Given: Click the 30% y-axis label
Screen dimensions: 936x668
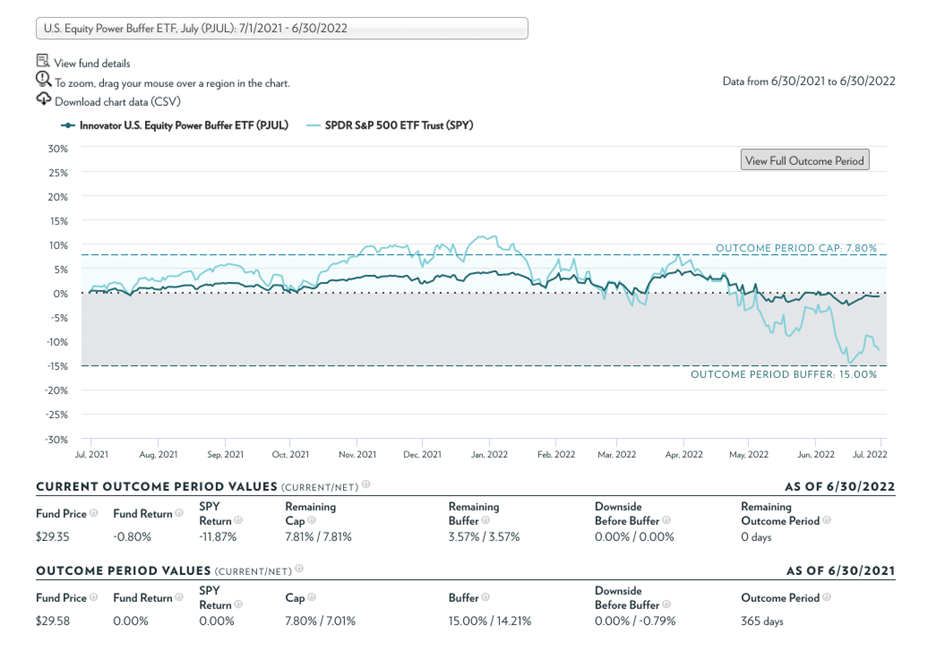Looking at the screenshot, I should (x=58, y=148).
